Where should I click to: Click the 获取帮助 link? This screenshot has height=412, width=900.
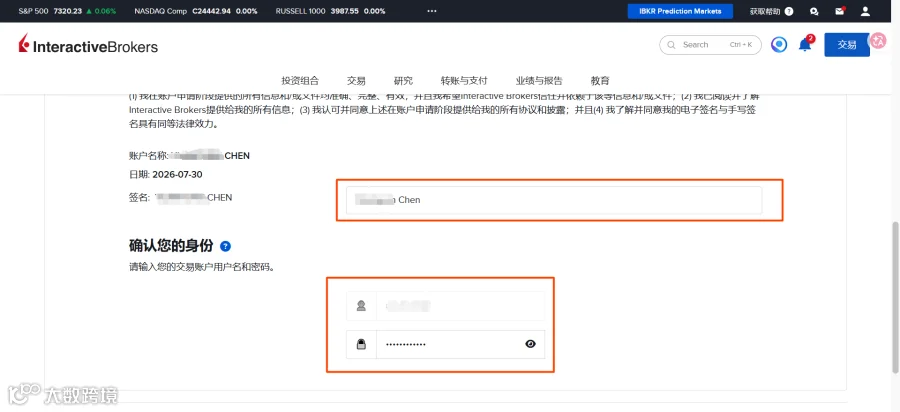[x=765, y=11]
